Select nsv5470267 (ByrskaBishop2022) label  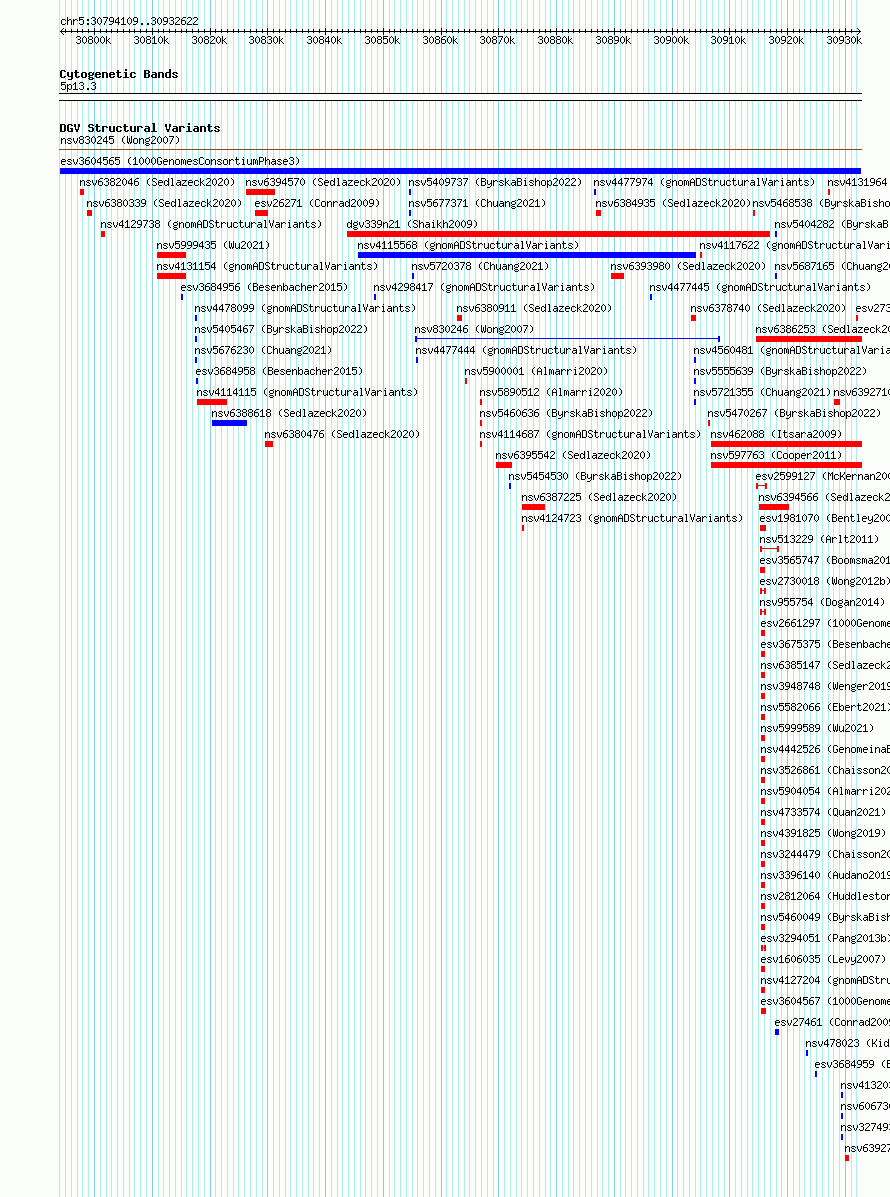click(x=794, y=413)
